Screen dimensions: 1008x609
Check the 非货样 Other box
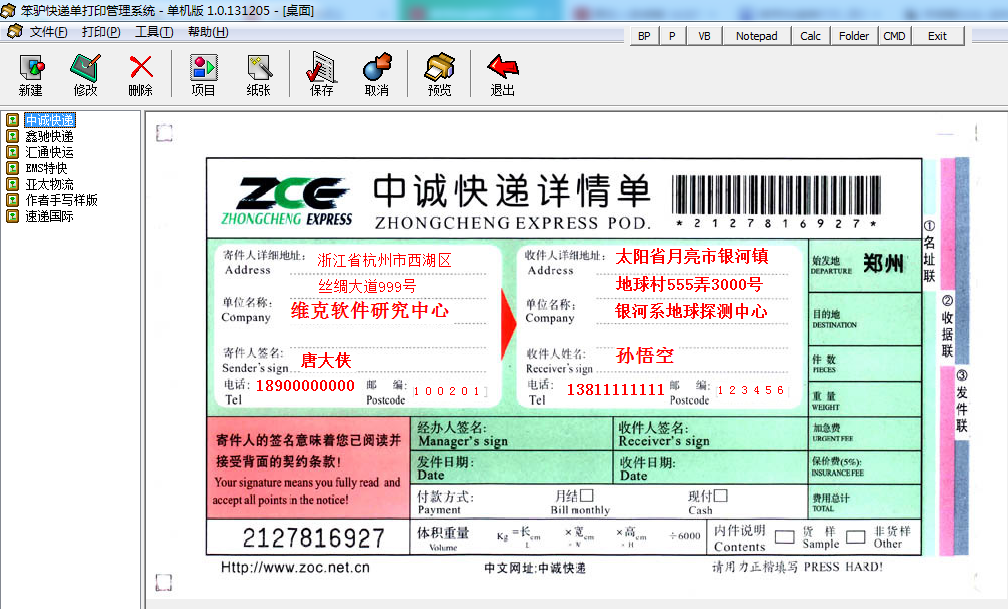(x=856, y=537)
